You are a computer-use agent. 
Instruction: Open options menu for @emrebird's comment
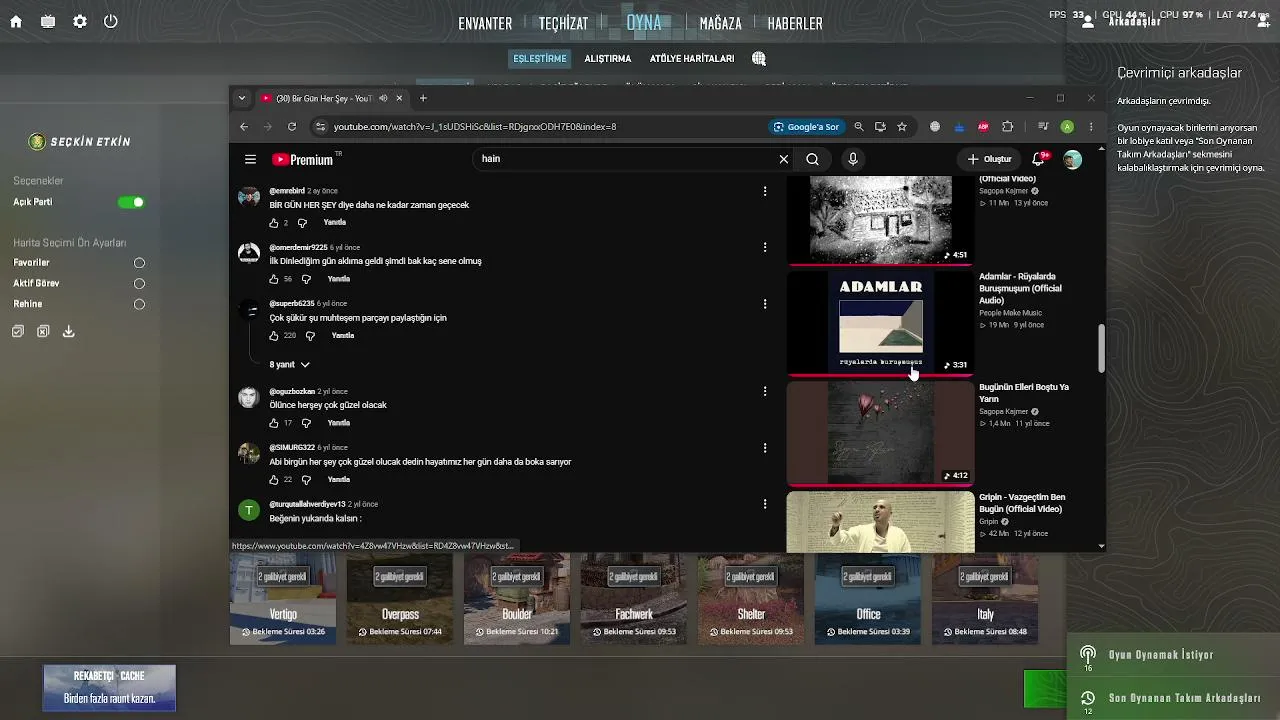(x=765, y=191)
